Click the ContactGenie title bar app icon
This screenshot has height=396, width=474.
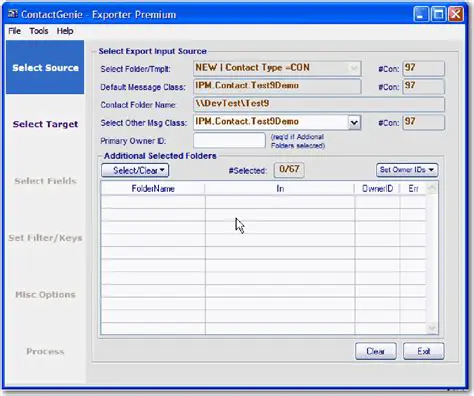coord(13,14)
